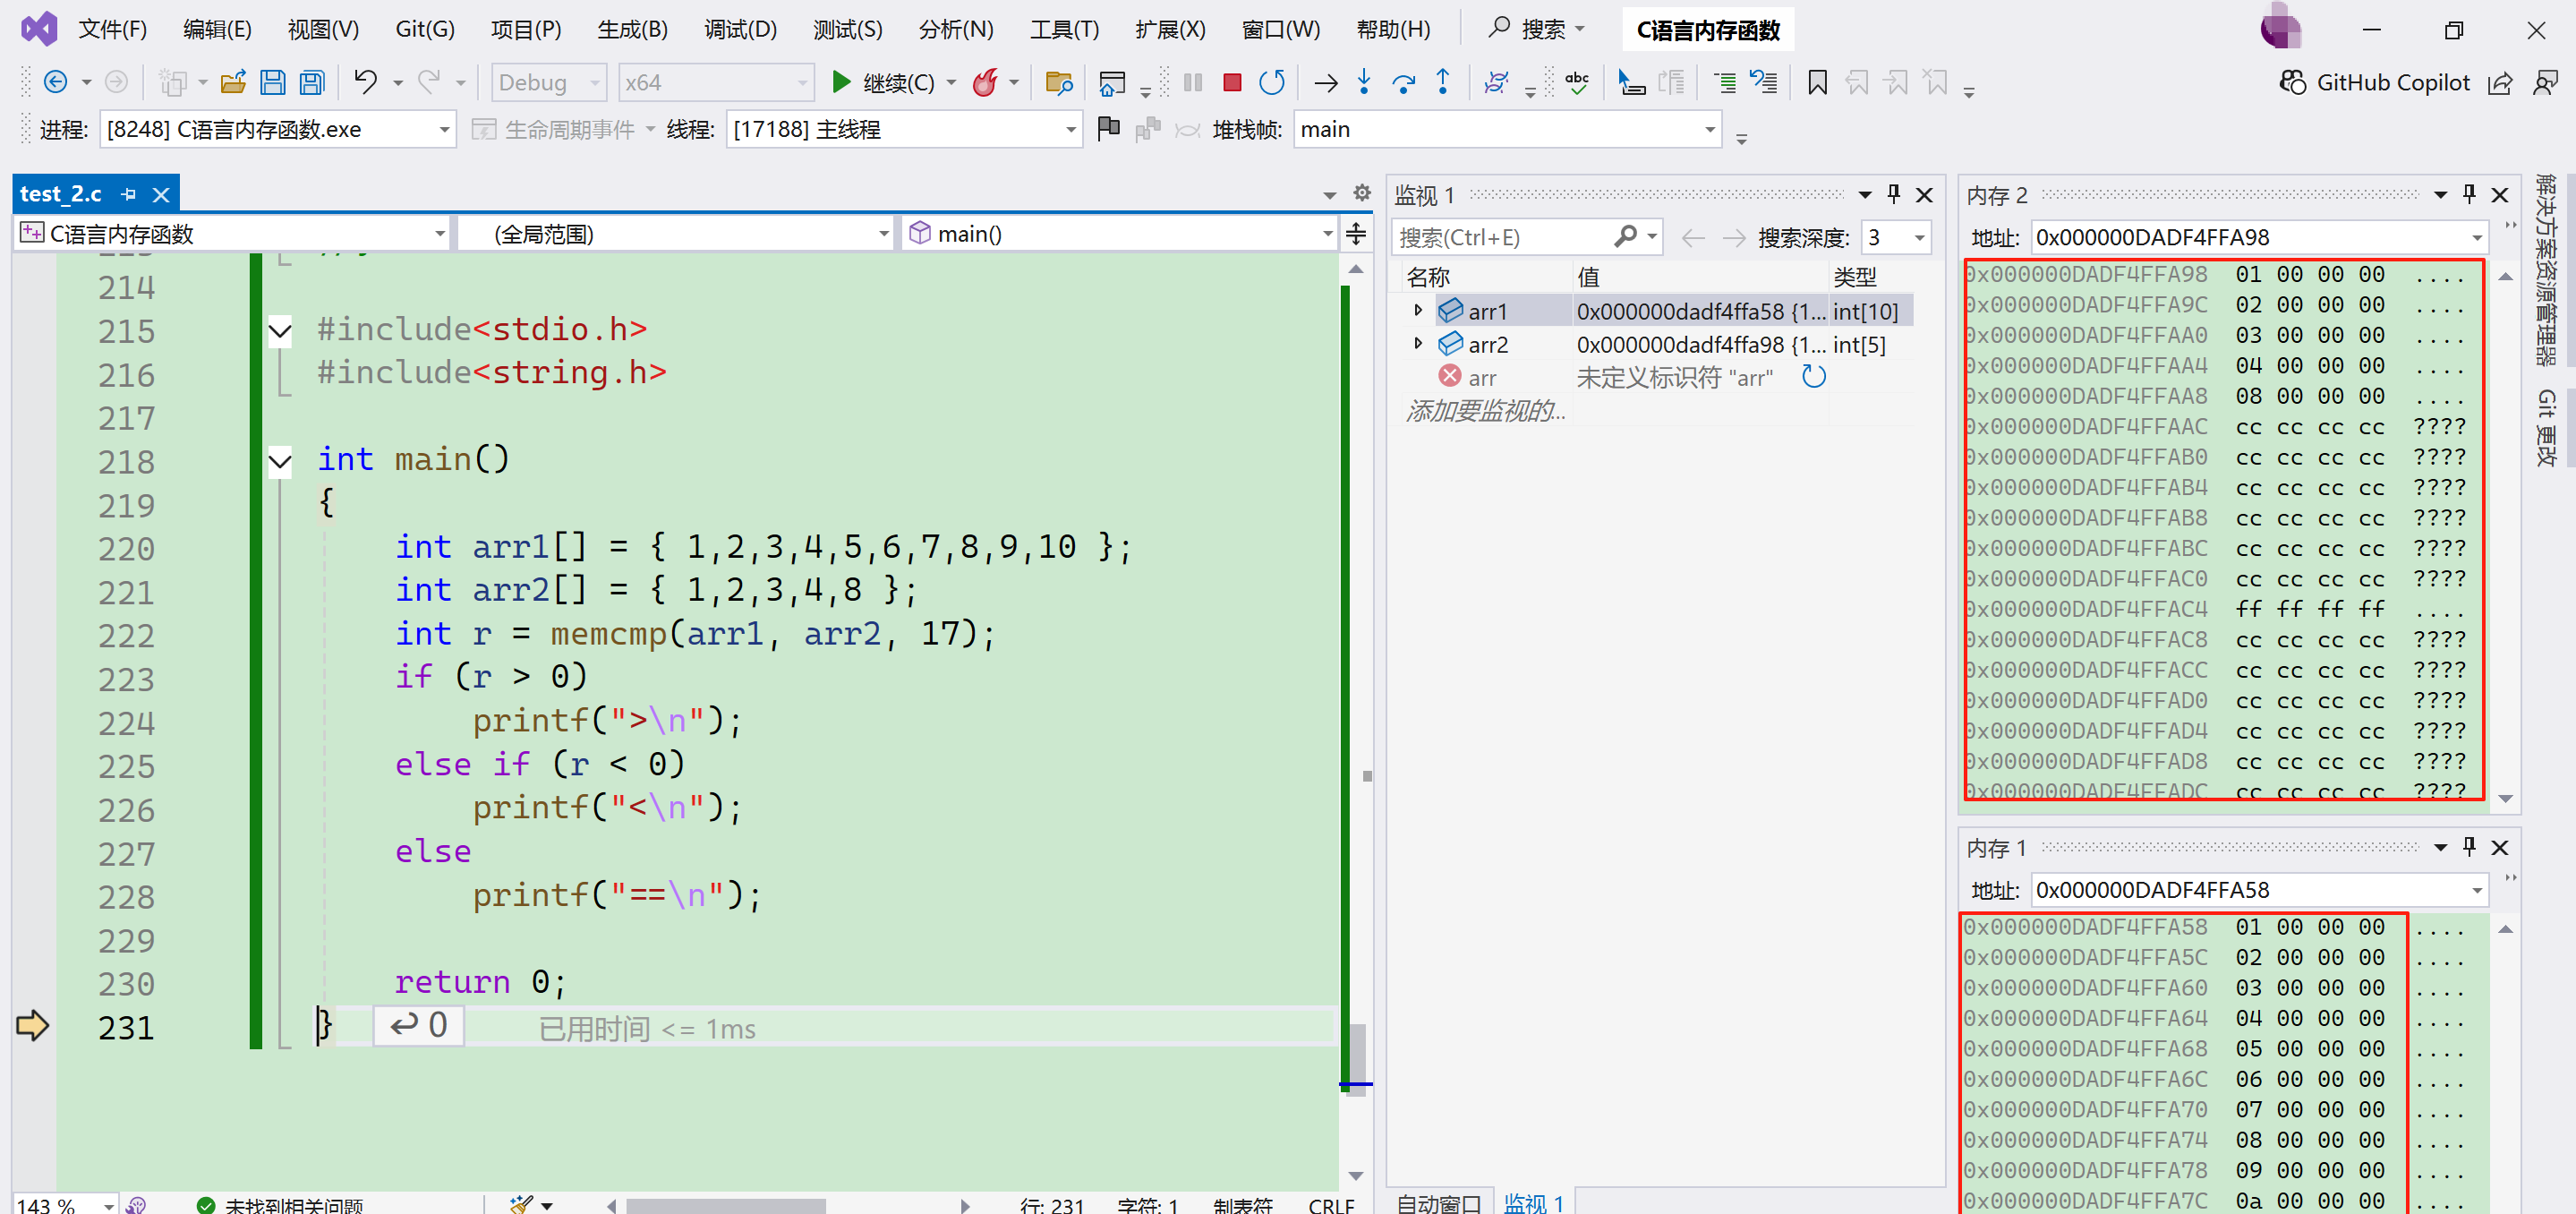Screen dimensions: 2576x1214
Task: Click the Restart debugging icon
Action: [x=1272, y=83]
